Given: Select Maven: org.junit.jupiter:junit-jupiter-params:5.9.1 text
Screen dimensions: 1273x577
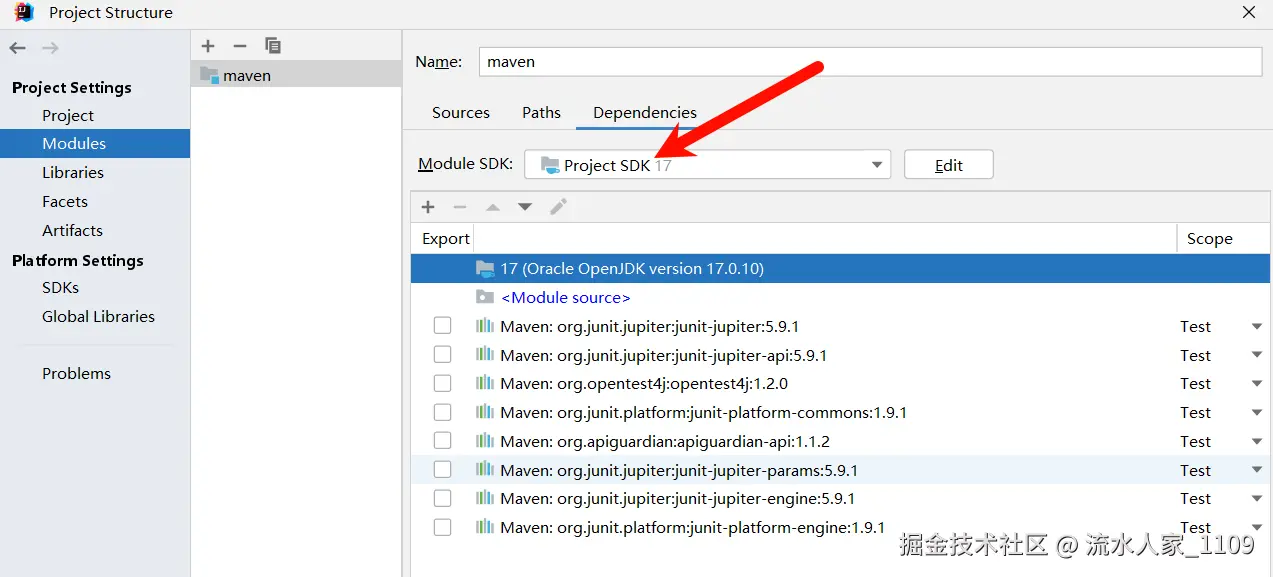Looking at the screenshot, I should tap(679, 470).
